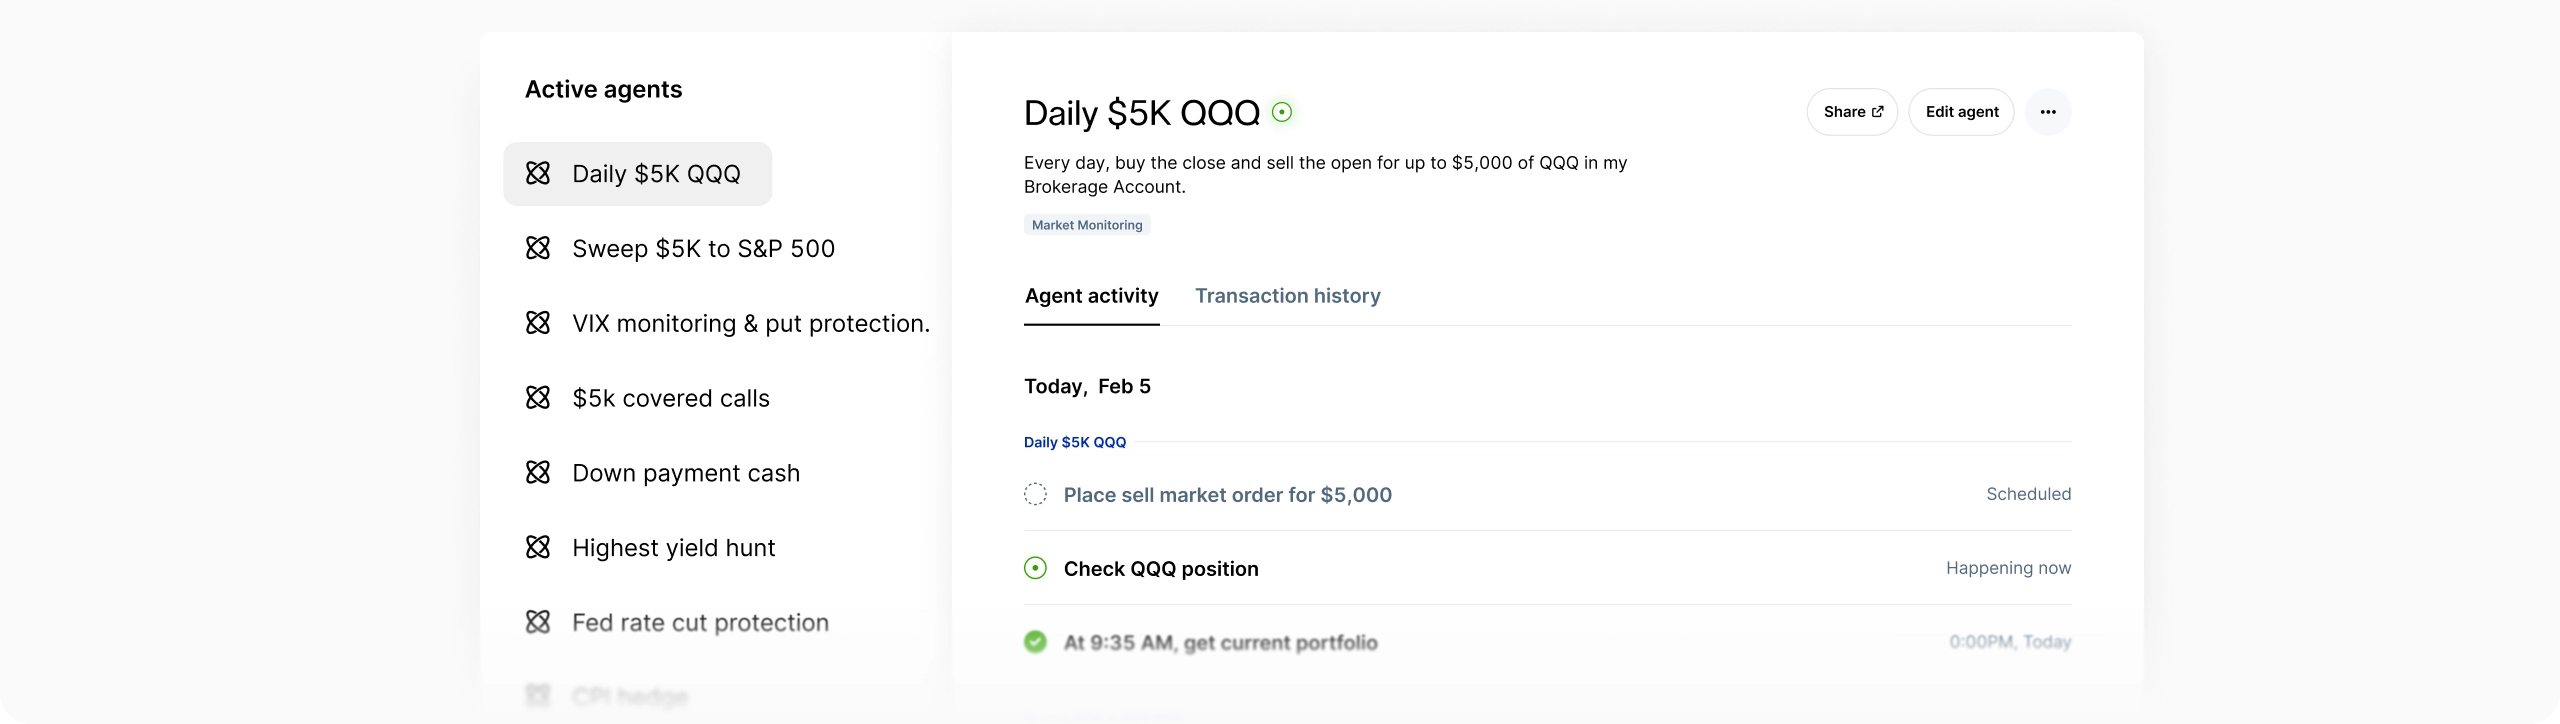Click the green in-progress icon for Check QQQ position

pyautogui.click(x=1036, y=568)
